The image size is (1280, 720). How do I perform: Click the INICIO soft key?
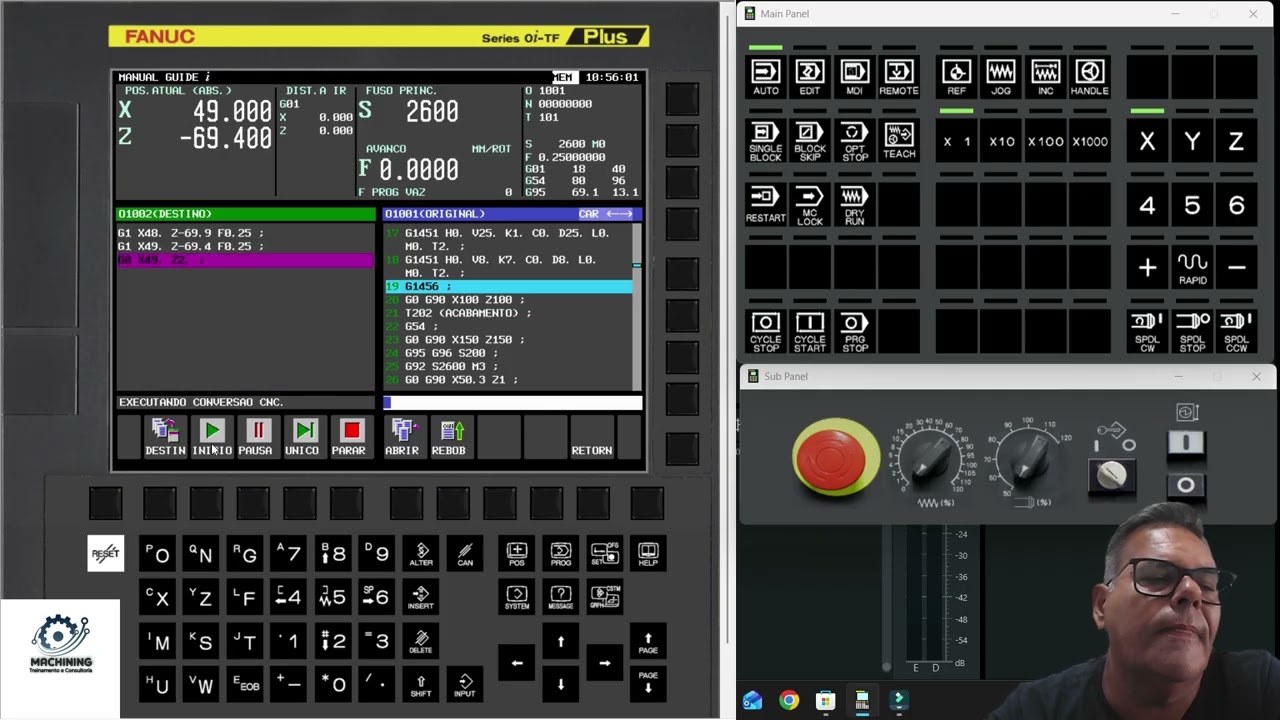tap(212, 438)
